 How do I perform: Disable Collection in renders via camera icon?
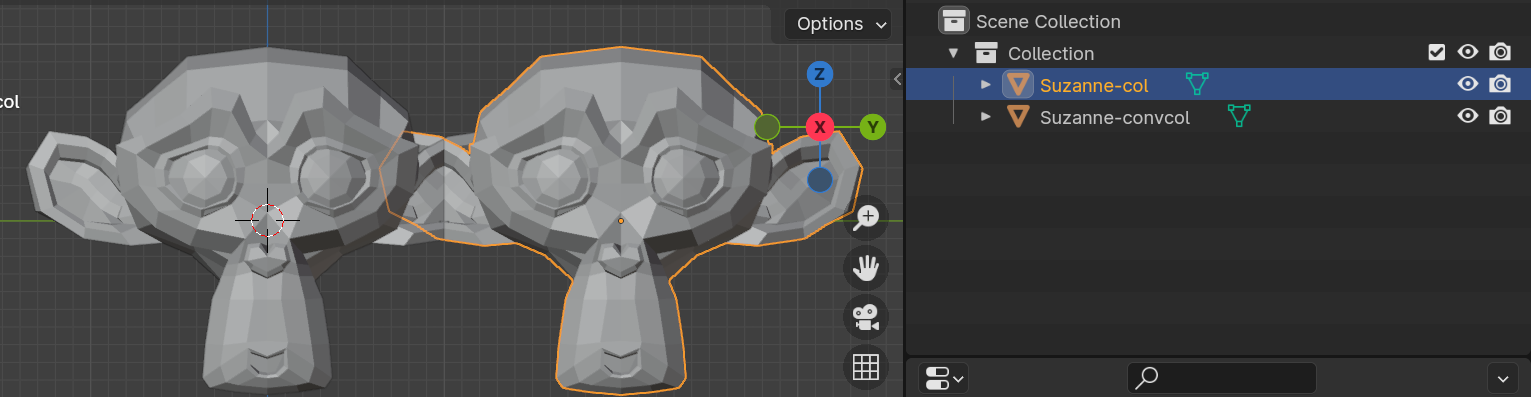[x=1500, y=52]
